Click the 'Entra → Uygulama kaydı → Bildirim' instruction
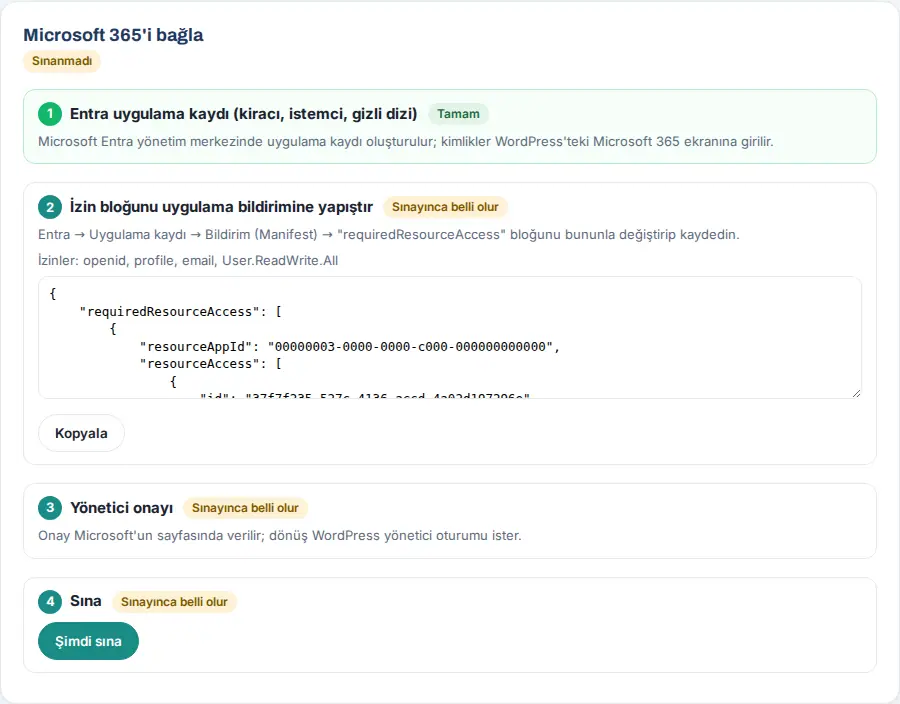The height and width of the screenshot is (704, 900). pyautogui.click(x=389, y=235)
